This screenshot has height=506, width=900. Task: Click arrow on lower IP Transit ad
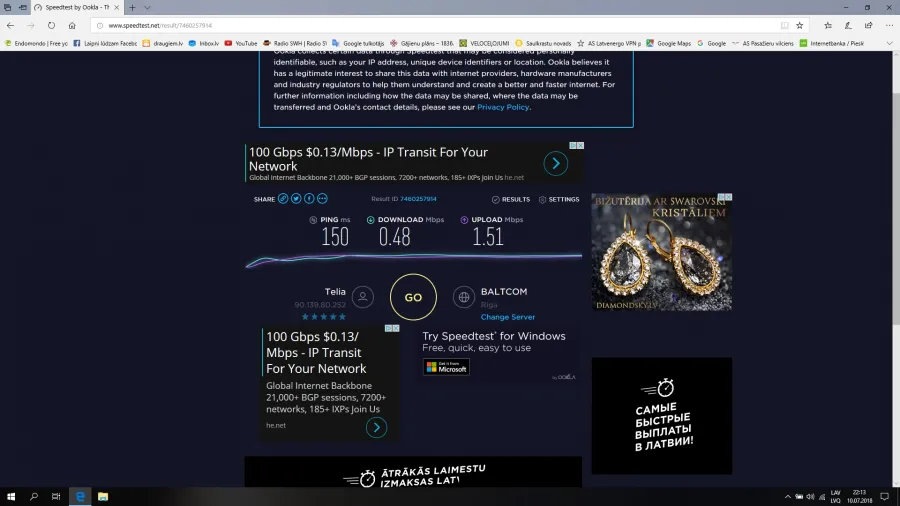[x=377, y=427]
